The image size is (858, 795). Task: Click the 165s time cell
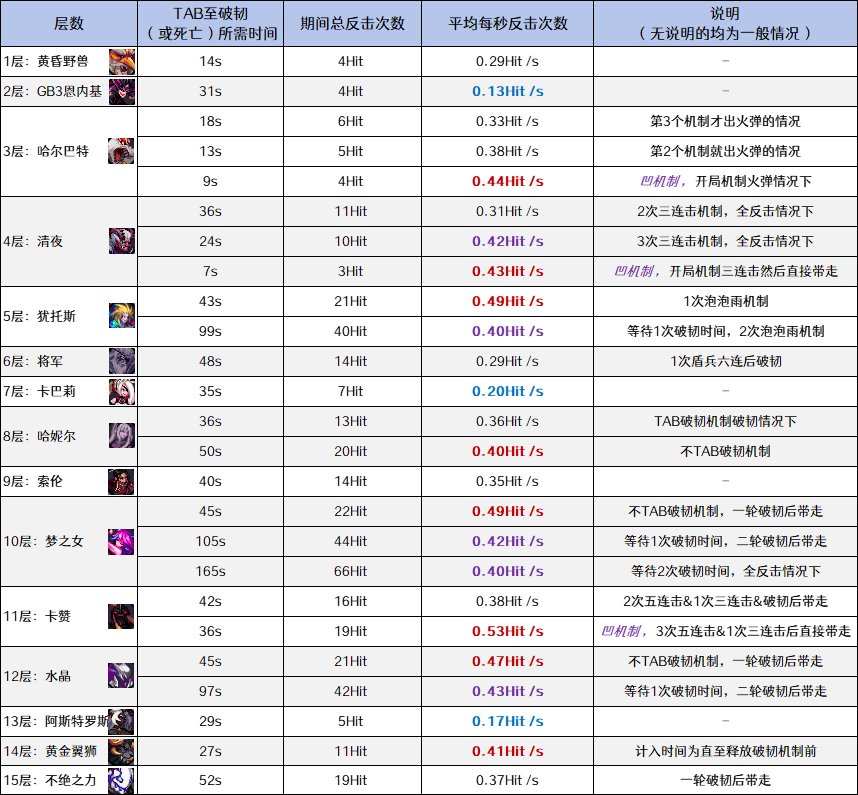coord(211,571)
